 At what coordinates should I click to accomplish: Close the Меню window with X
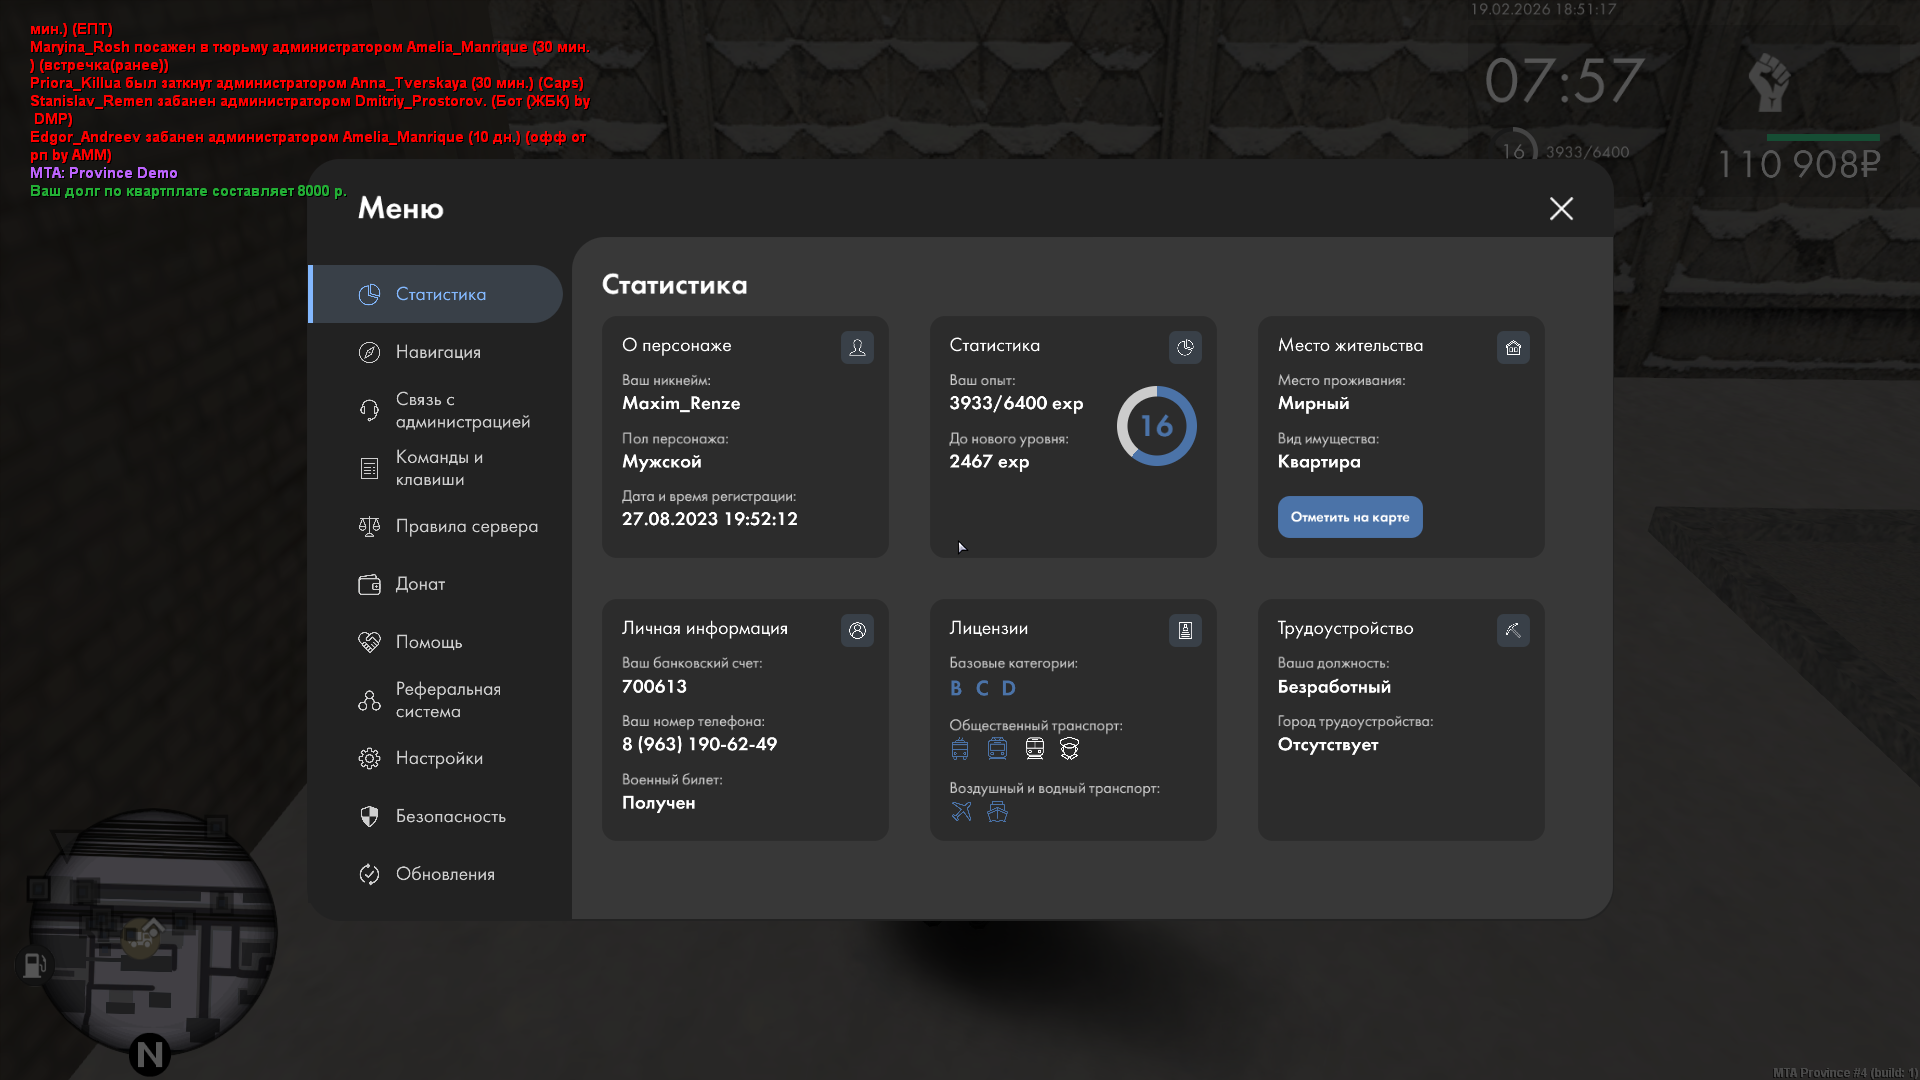pos(1561,208)
